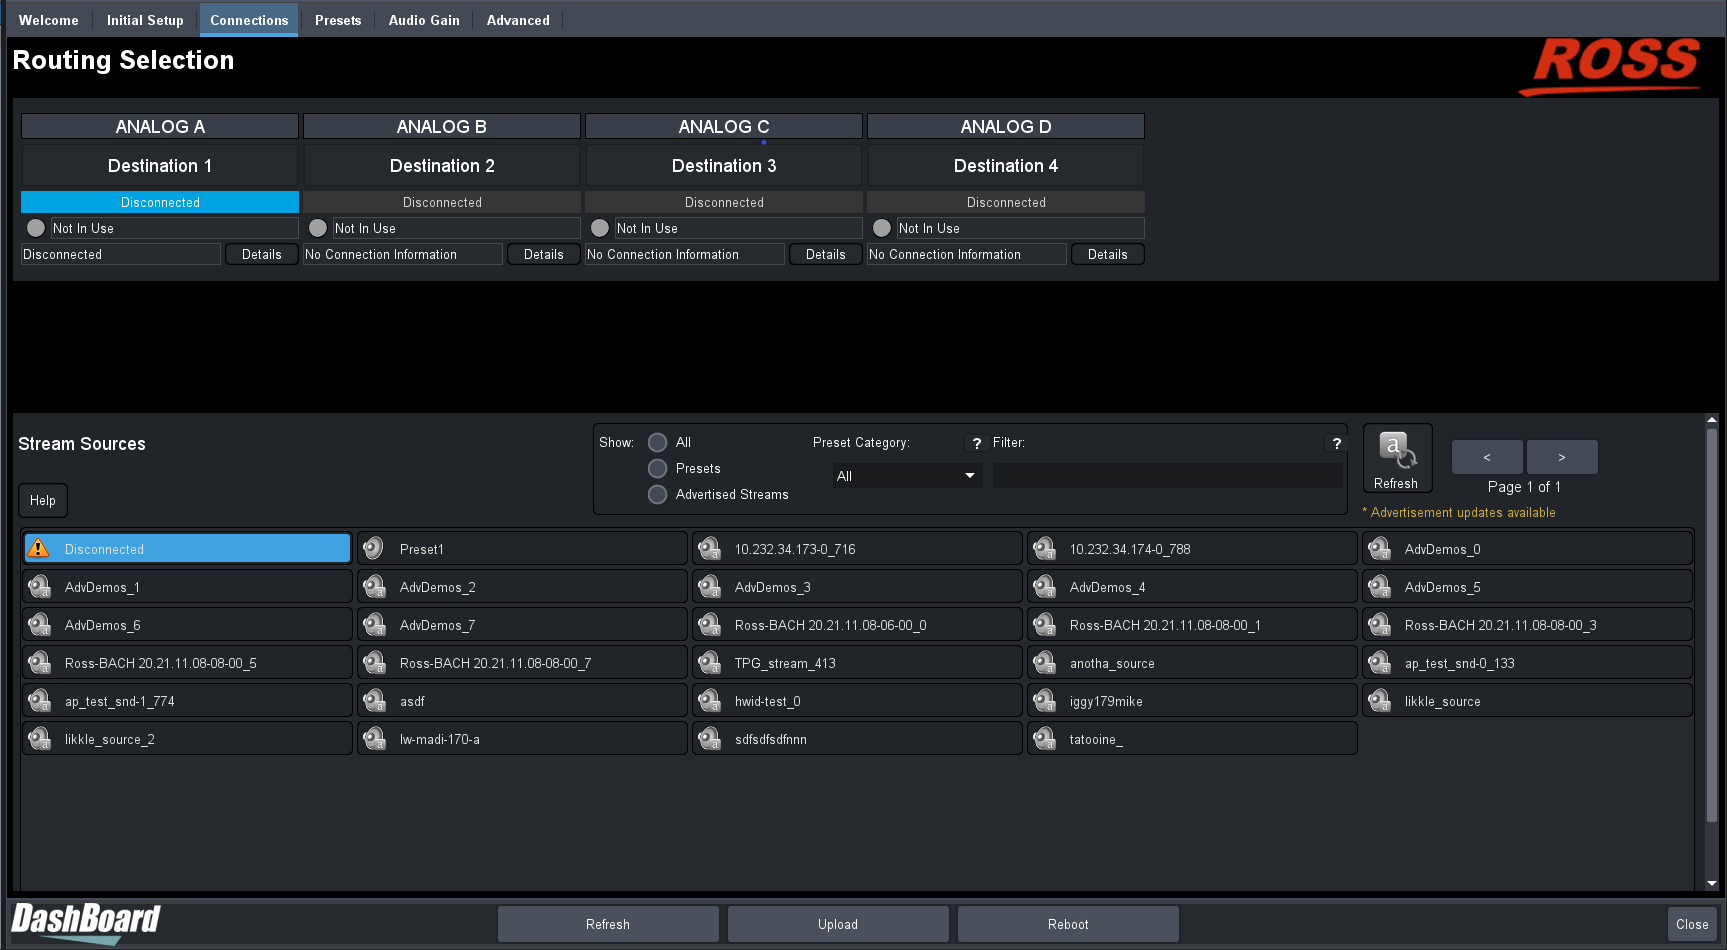Click the scrollbar up arrow

pos(1712,421)
